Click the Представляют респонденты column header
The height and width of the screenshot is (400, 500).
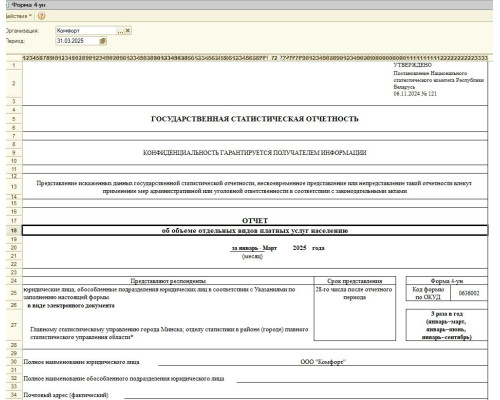click(168, 281)
